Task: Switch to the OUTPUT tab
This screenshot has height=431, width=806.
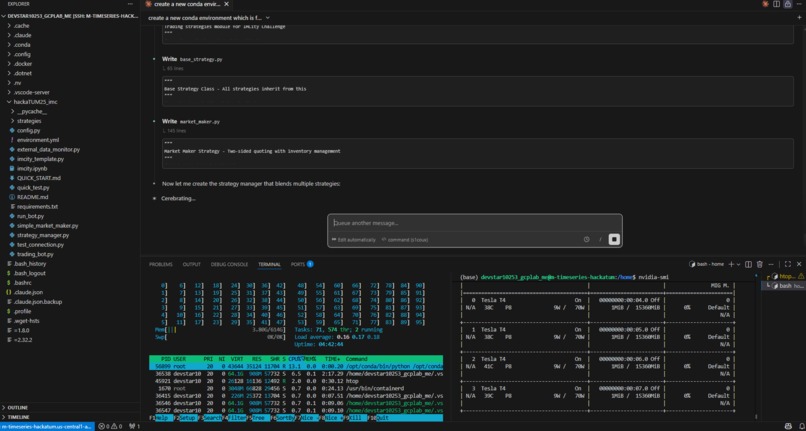Action: (192, 264)
